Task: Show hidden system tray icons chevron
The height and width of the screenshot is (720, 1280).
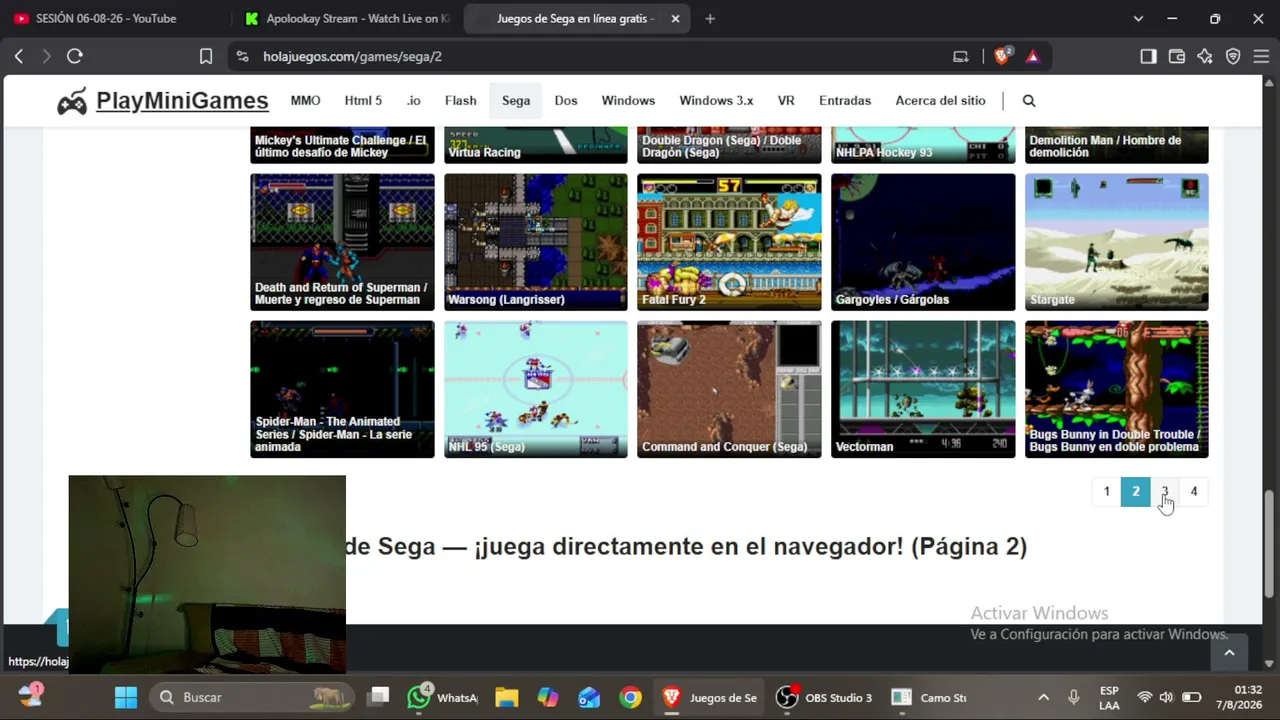Action: click(x=1044, y=697)
